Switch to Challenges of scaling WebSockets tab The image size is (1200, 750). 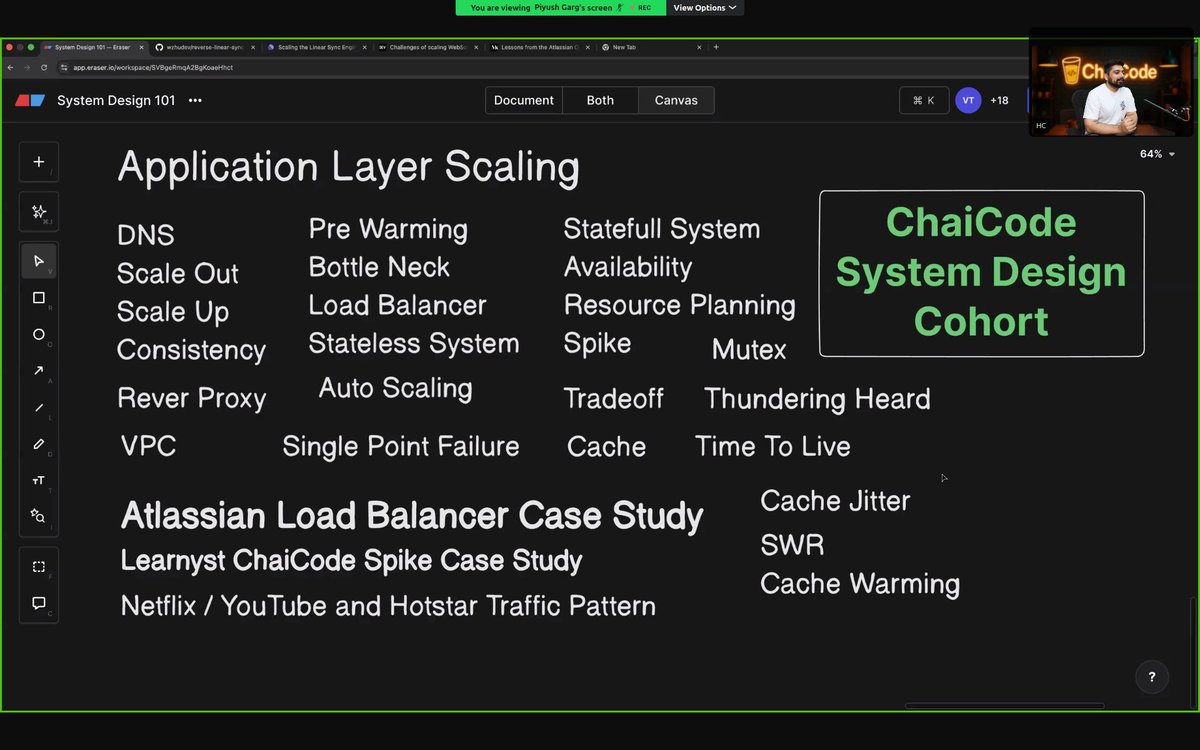pyautogui.click(x=428, y=47)
